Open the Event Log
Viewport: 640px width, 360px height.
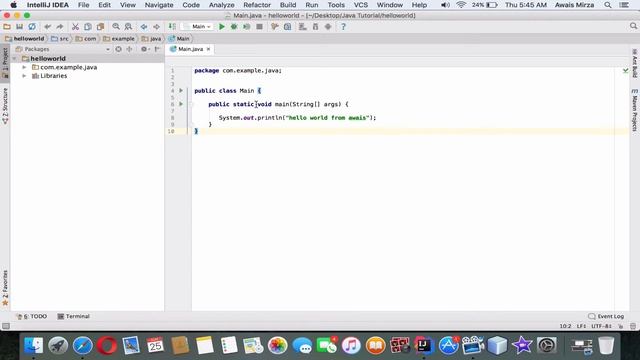coord(606,316)
